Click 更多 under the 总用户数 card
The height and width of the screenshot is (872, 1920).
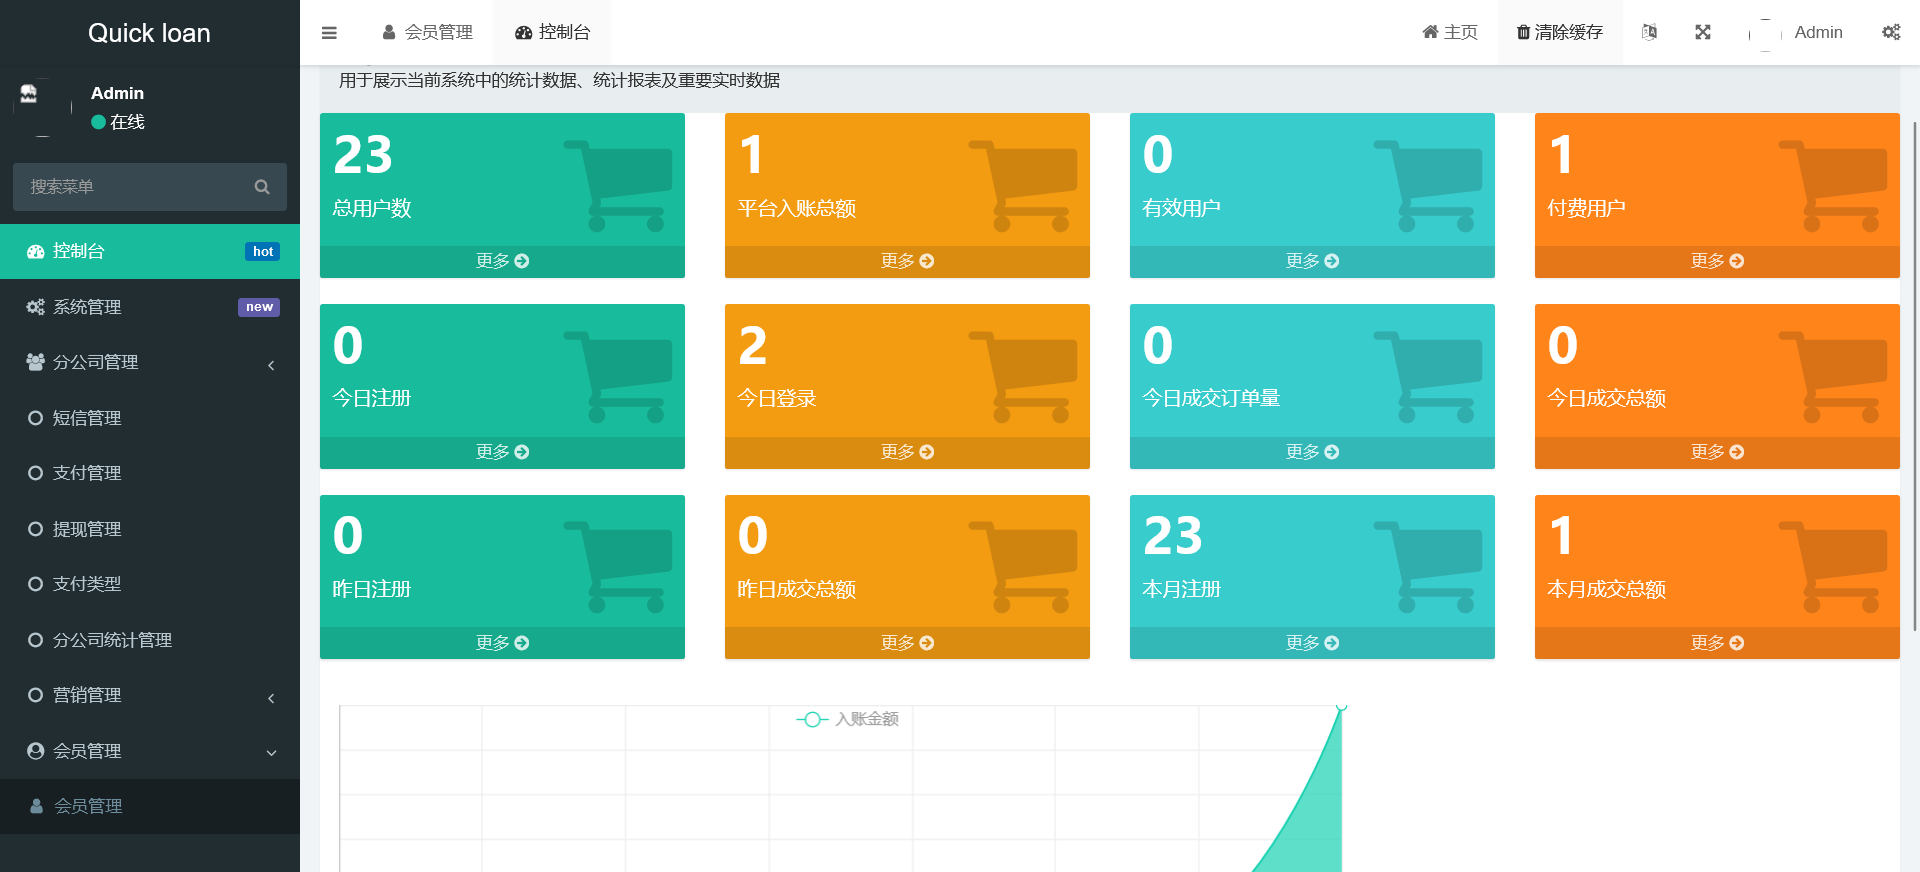click(502, 261)
